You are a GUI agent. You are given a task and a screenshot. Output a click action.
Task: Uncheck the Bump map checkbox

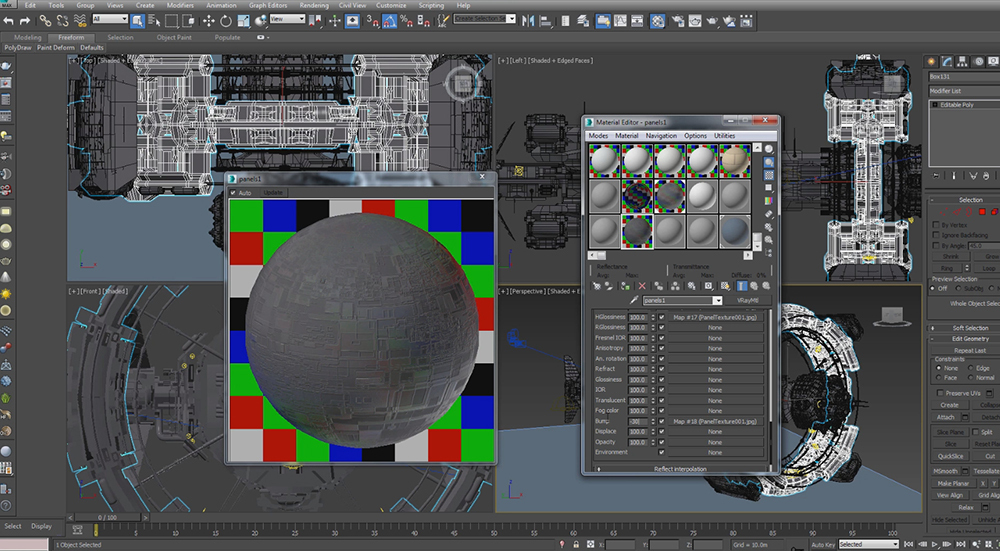point(661,421)
